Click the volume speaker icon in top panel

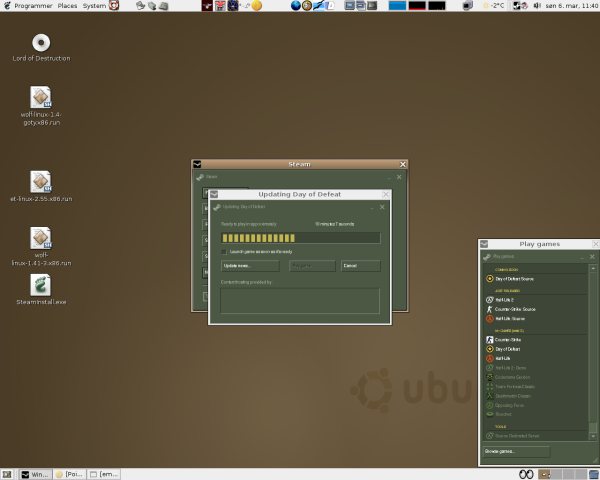click(x=537, y=5)
